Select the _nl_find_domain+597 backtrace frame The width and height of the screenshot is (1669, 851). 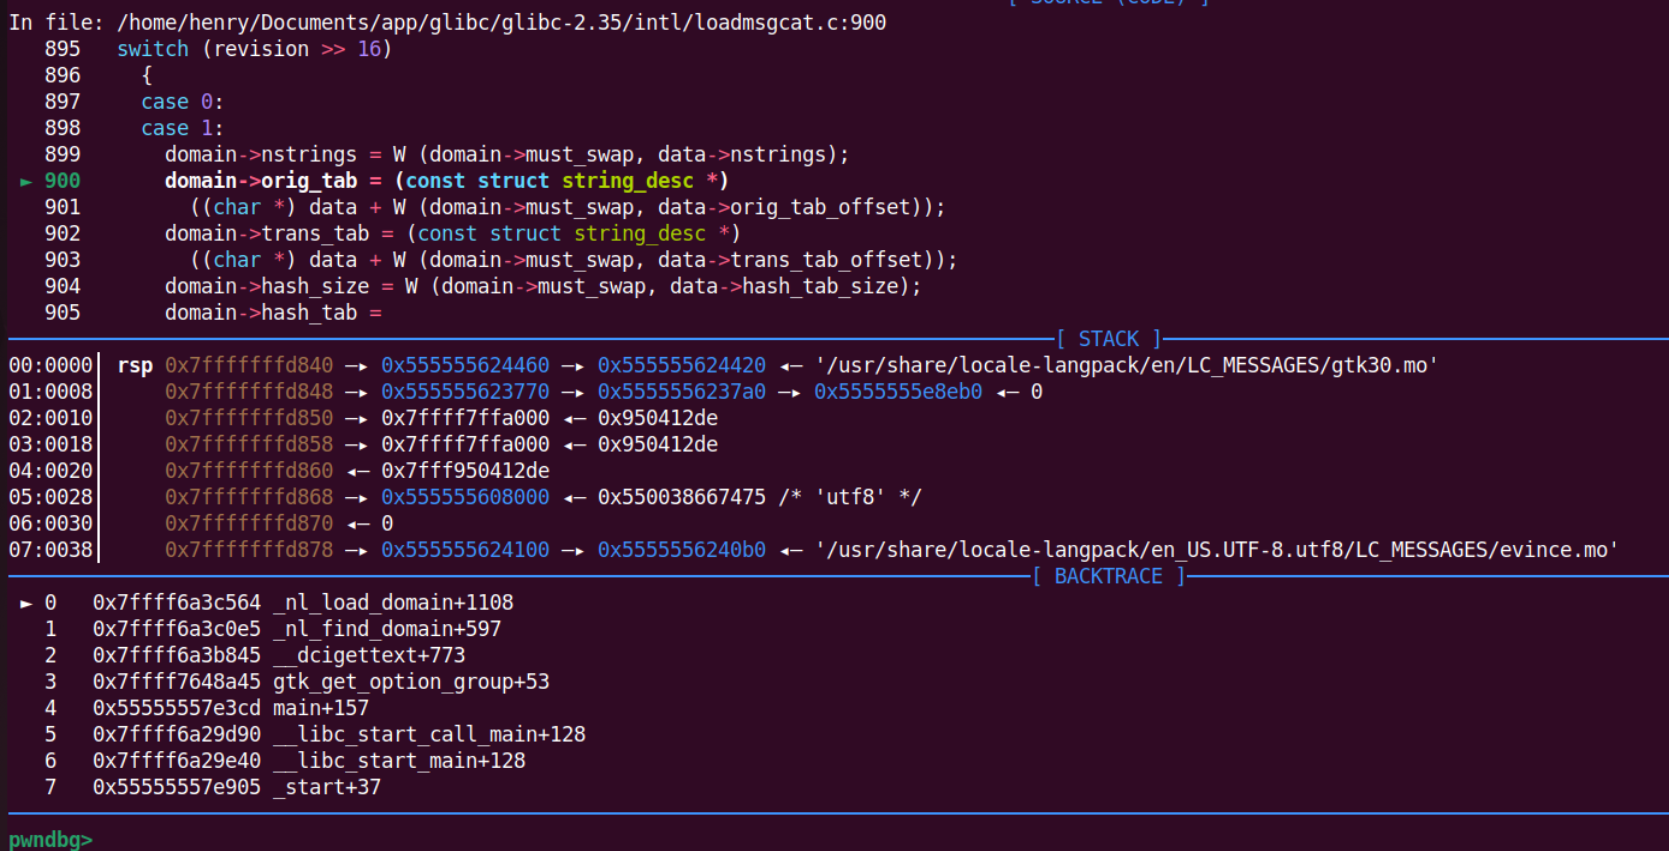(x=387, y=629)
